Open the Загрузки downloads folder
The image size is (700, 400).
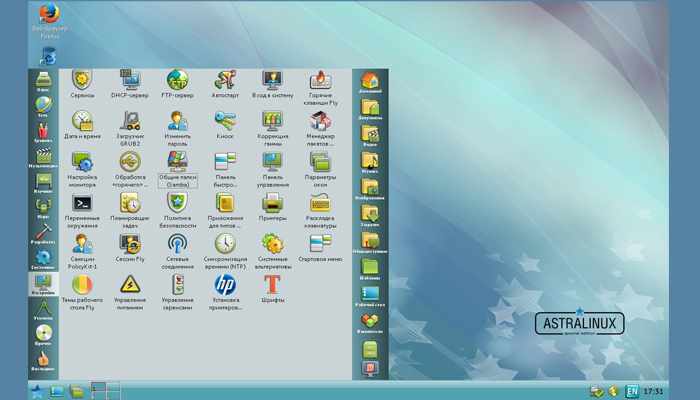370,216
